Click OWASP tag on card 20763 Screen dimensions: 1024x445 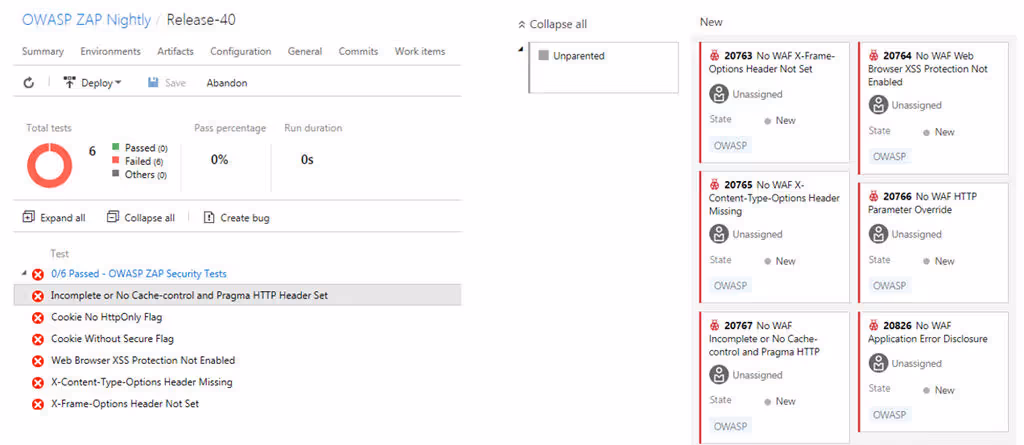(730, 145)
